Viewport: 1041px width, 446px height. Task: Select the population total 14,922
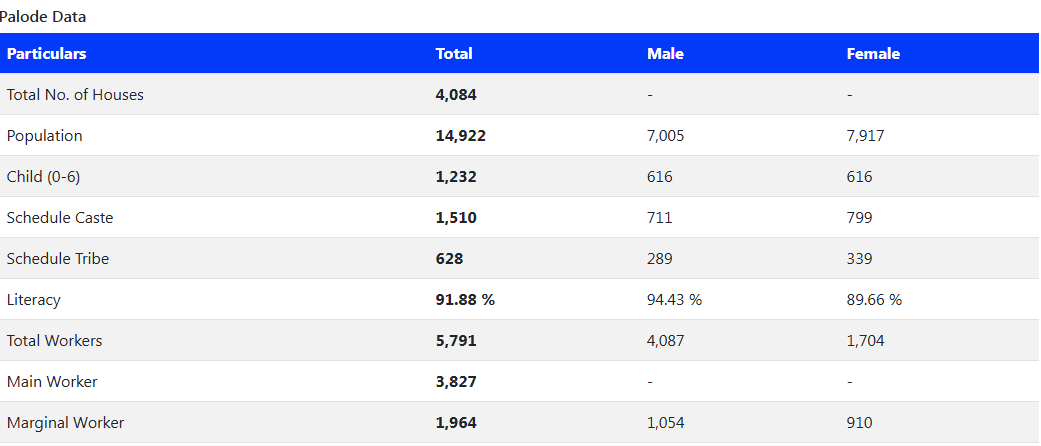[461, 136]
